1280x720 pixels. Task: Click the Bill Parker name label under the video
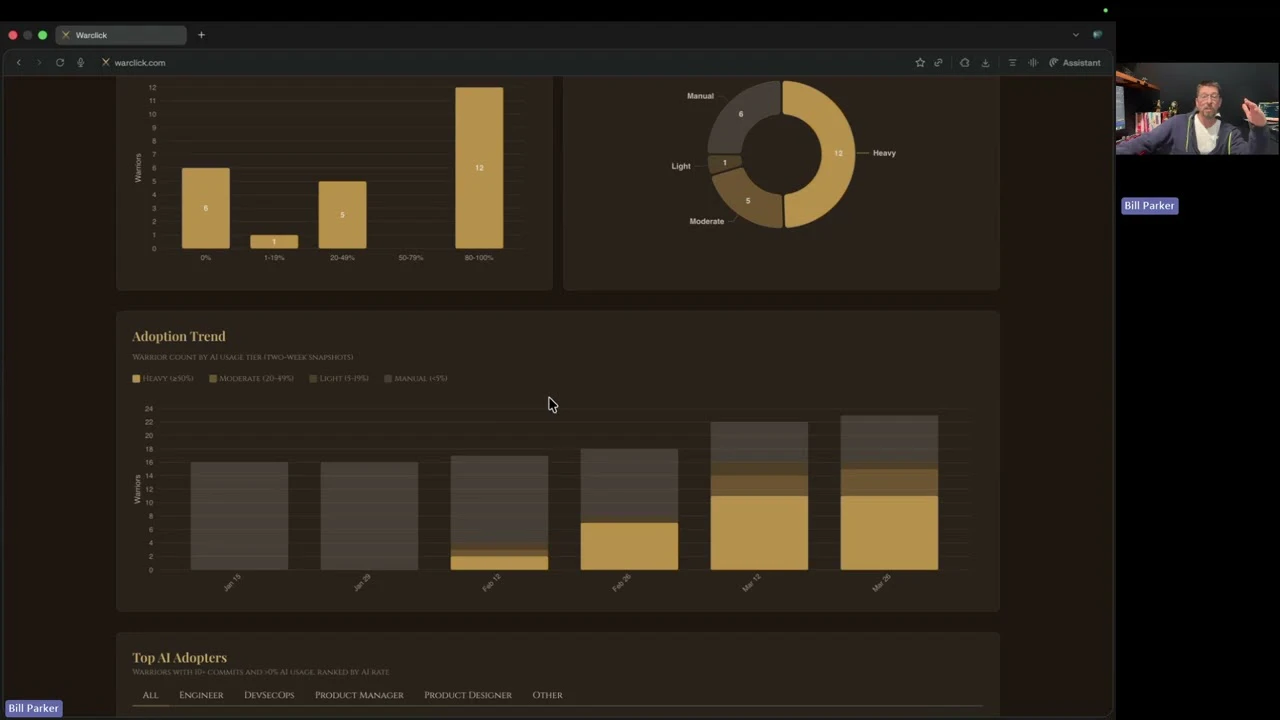click(x=1149, y=205)
